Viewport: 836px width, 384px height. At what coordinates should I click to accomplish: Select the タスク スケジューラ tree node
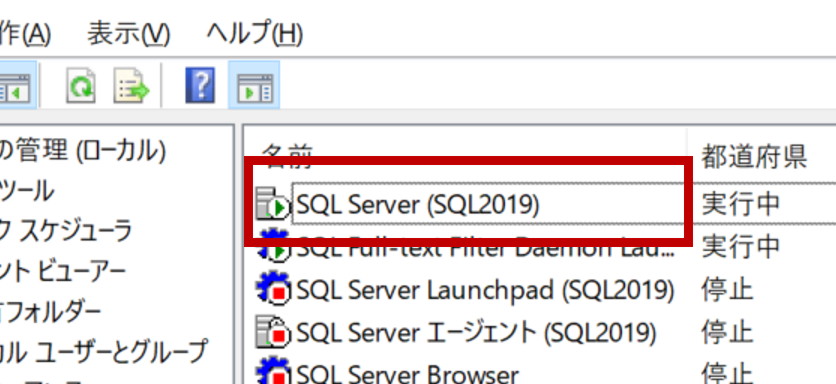[66, 230]
